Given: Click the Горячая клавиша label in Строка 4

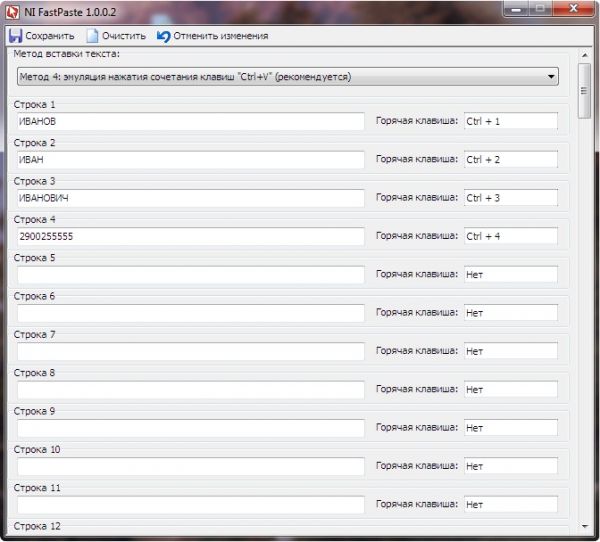Looking at the screenshot, I should click(417, 236).
